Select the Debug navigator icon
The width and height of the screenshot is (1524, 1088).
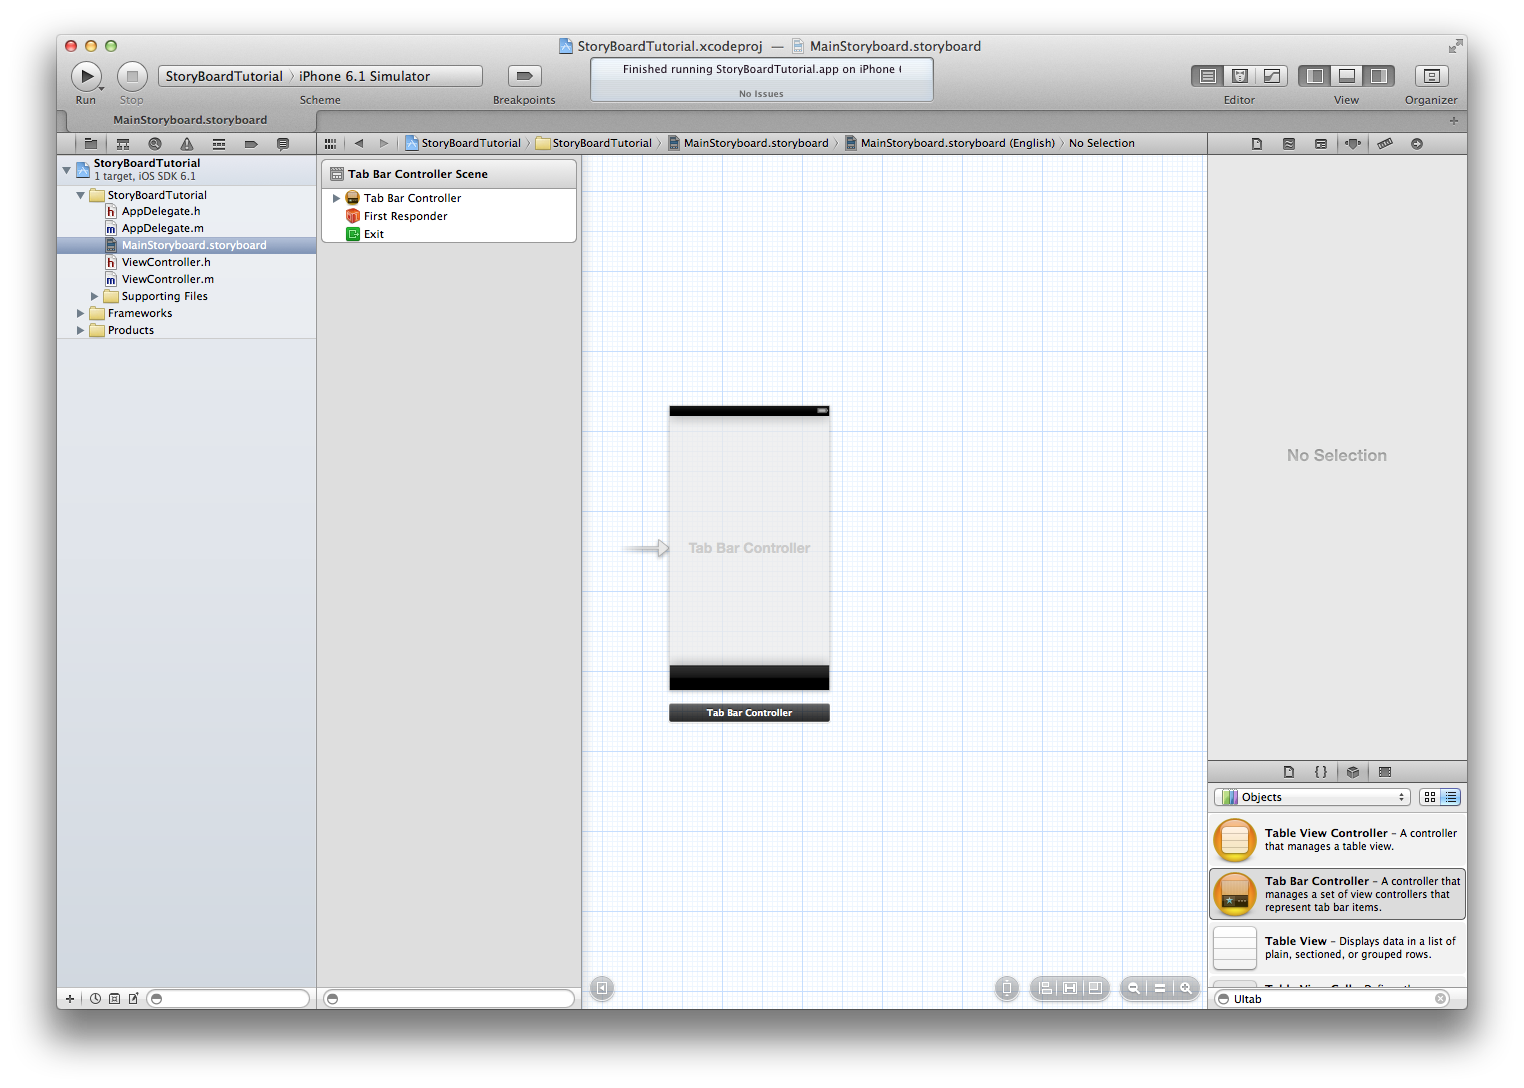pyautogui.click(x=219, y=144)
